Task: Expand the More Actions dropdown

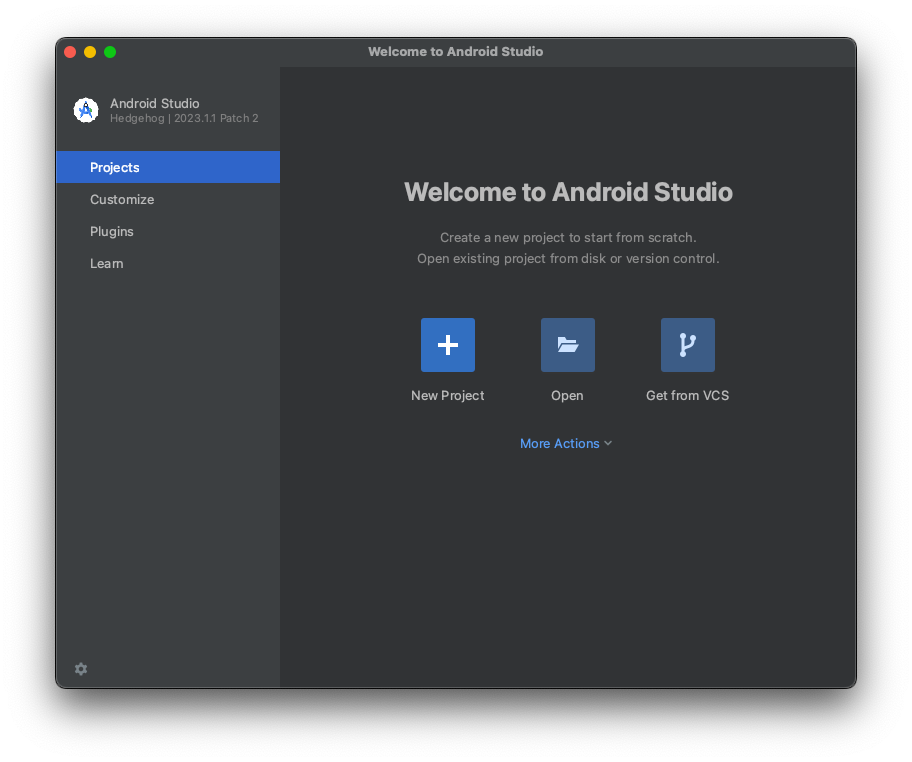Action: coord(565,443)
